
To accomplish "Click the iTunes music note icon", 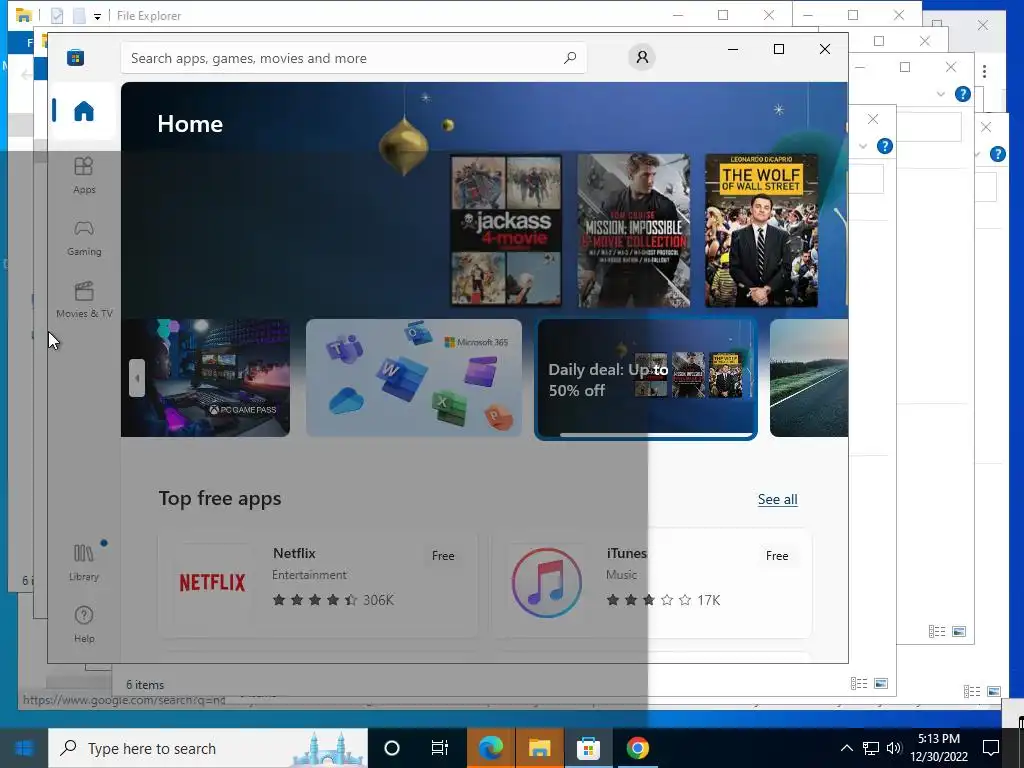I will tap(547, 583).
